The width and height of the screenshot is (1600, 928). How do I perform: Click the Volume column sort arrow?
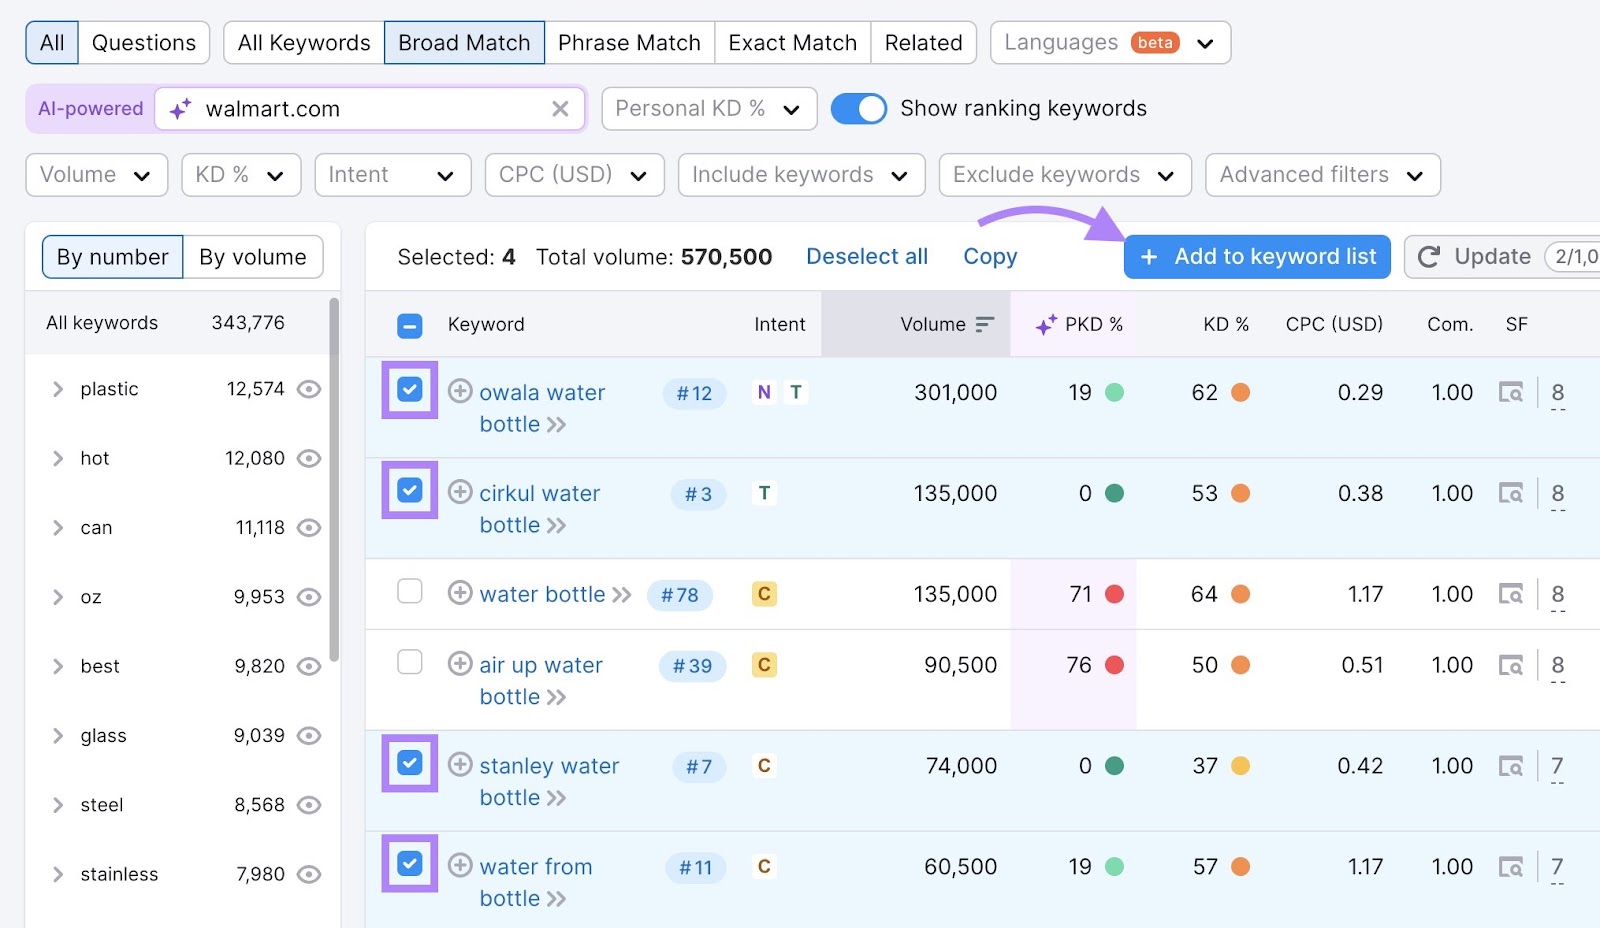pos(985,324)
